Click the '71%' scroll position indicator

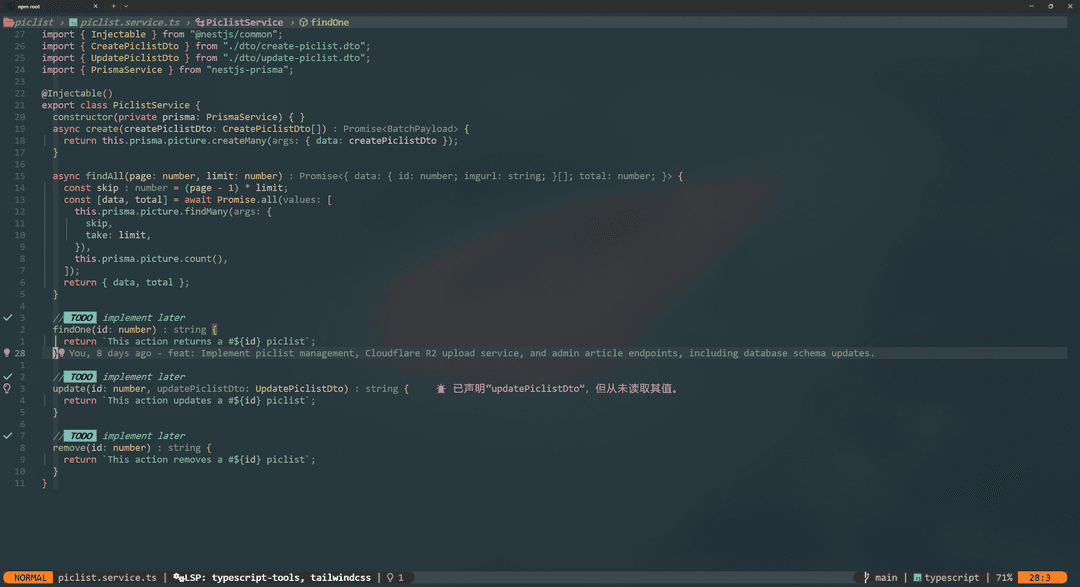pos(1004,577)
